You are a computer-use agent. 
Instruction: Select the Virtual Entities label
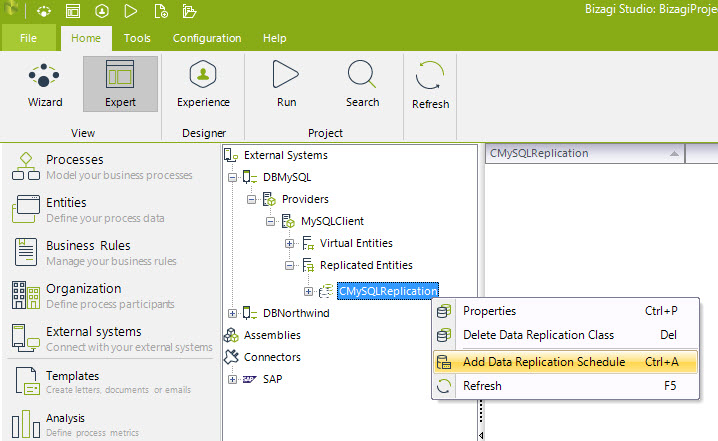tap(356, 243)
